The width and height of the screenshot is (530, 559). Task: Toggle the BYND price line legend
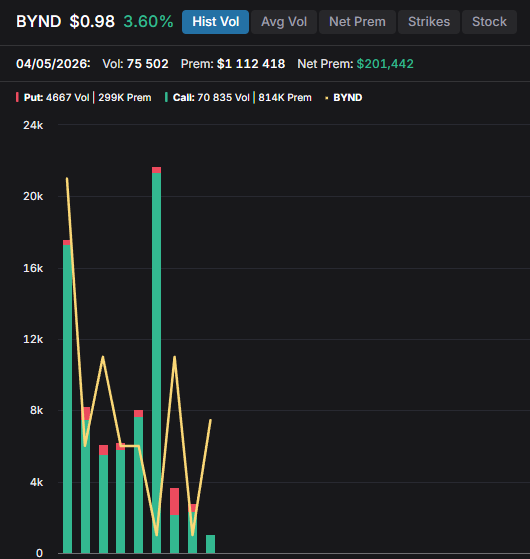tap(344, 97)
